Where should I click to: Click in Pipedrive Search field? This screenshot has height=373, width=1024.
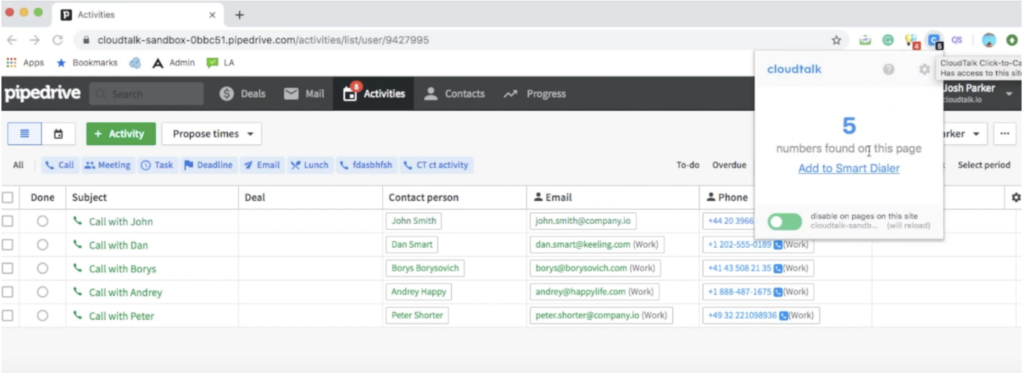coord(147,94)
